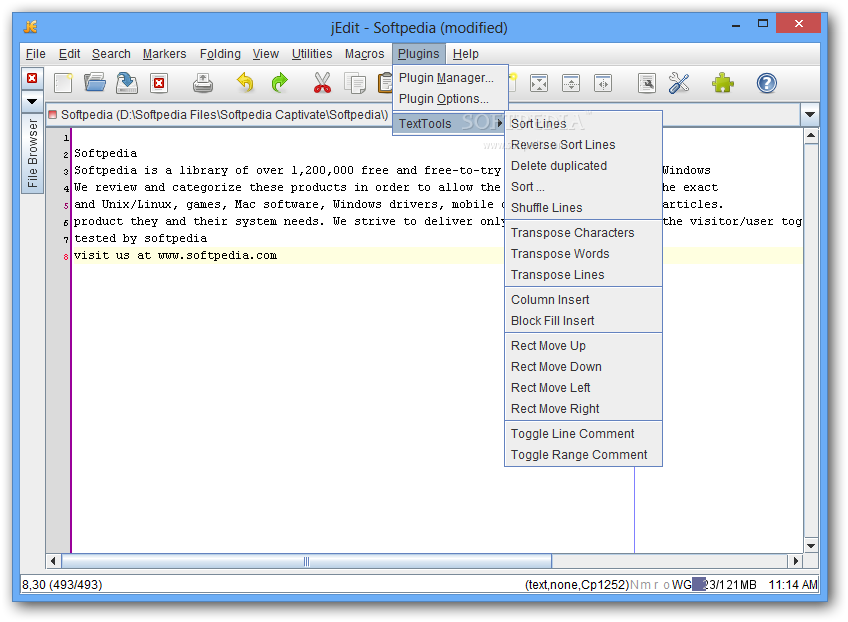Click horizontal scrollbar left arrow
The width and height of the screenshot is (848, 622).
tap(53, 561)
